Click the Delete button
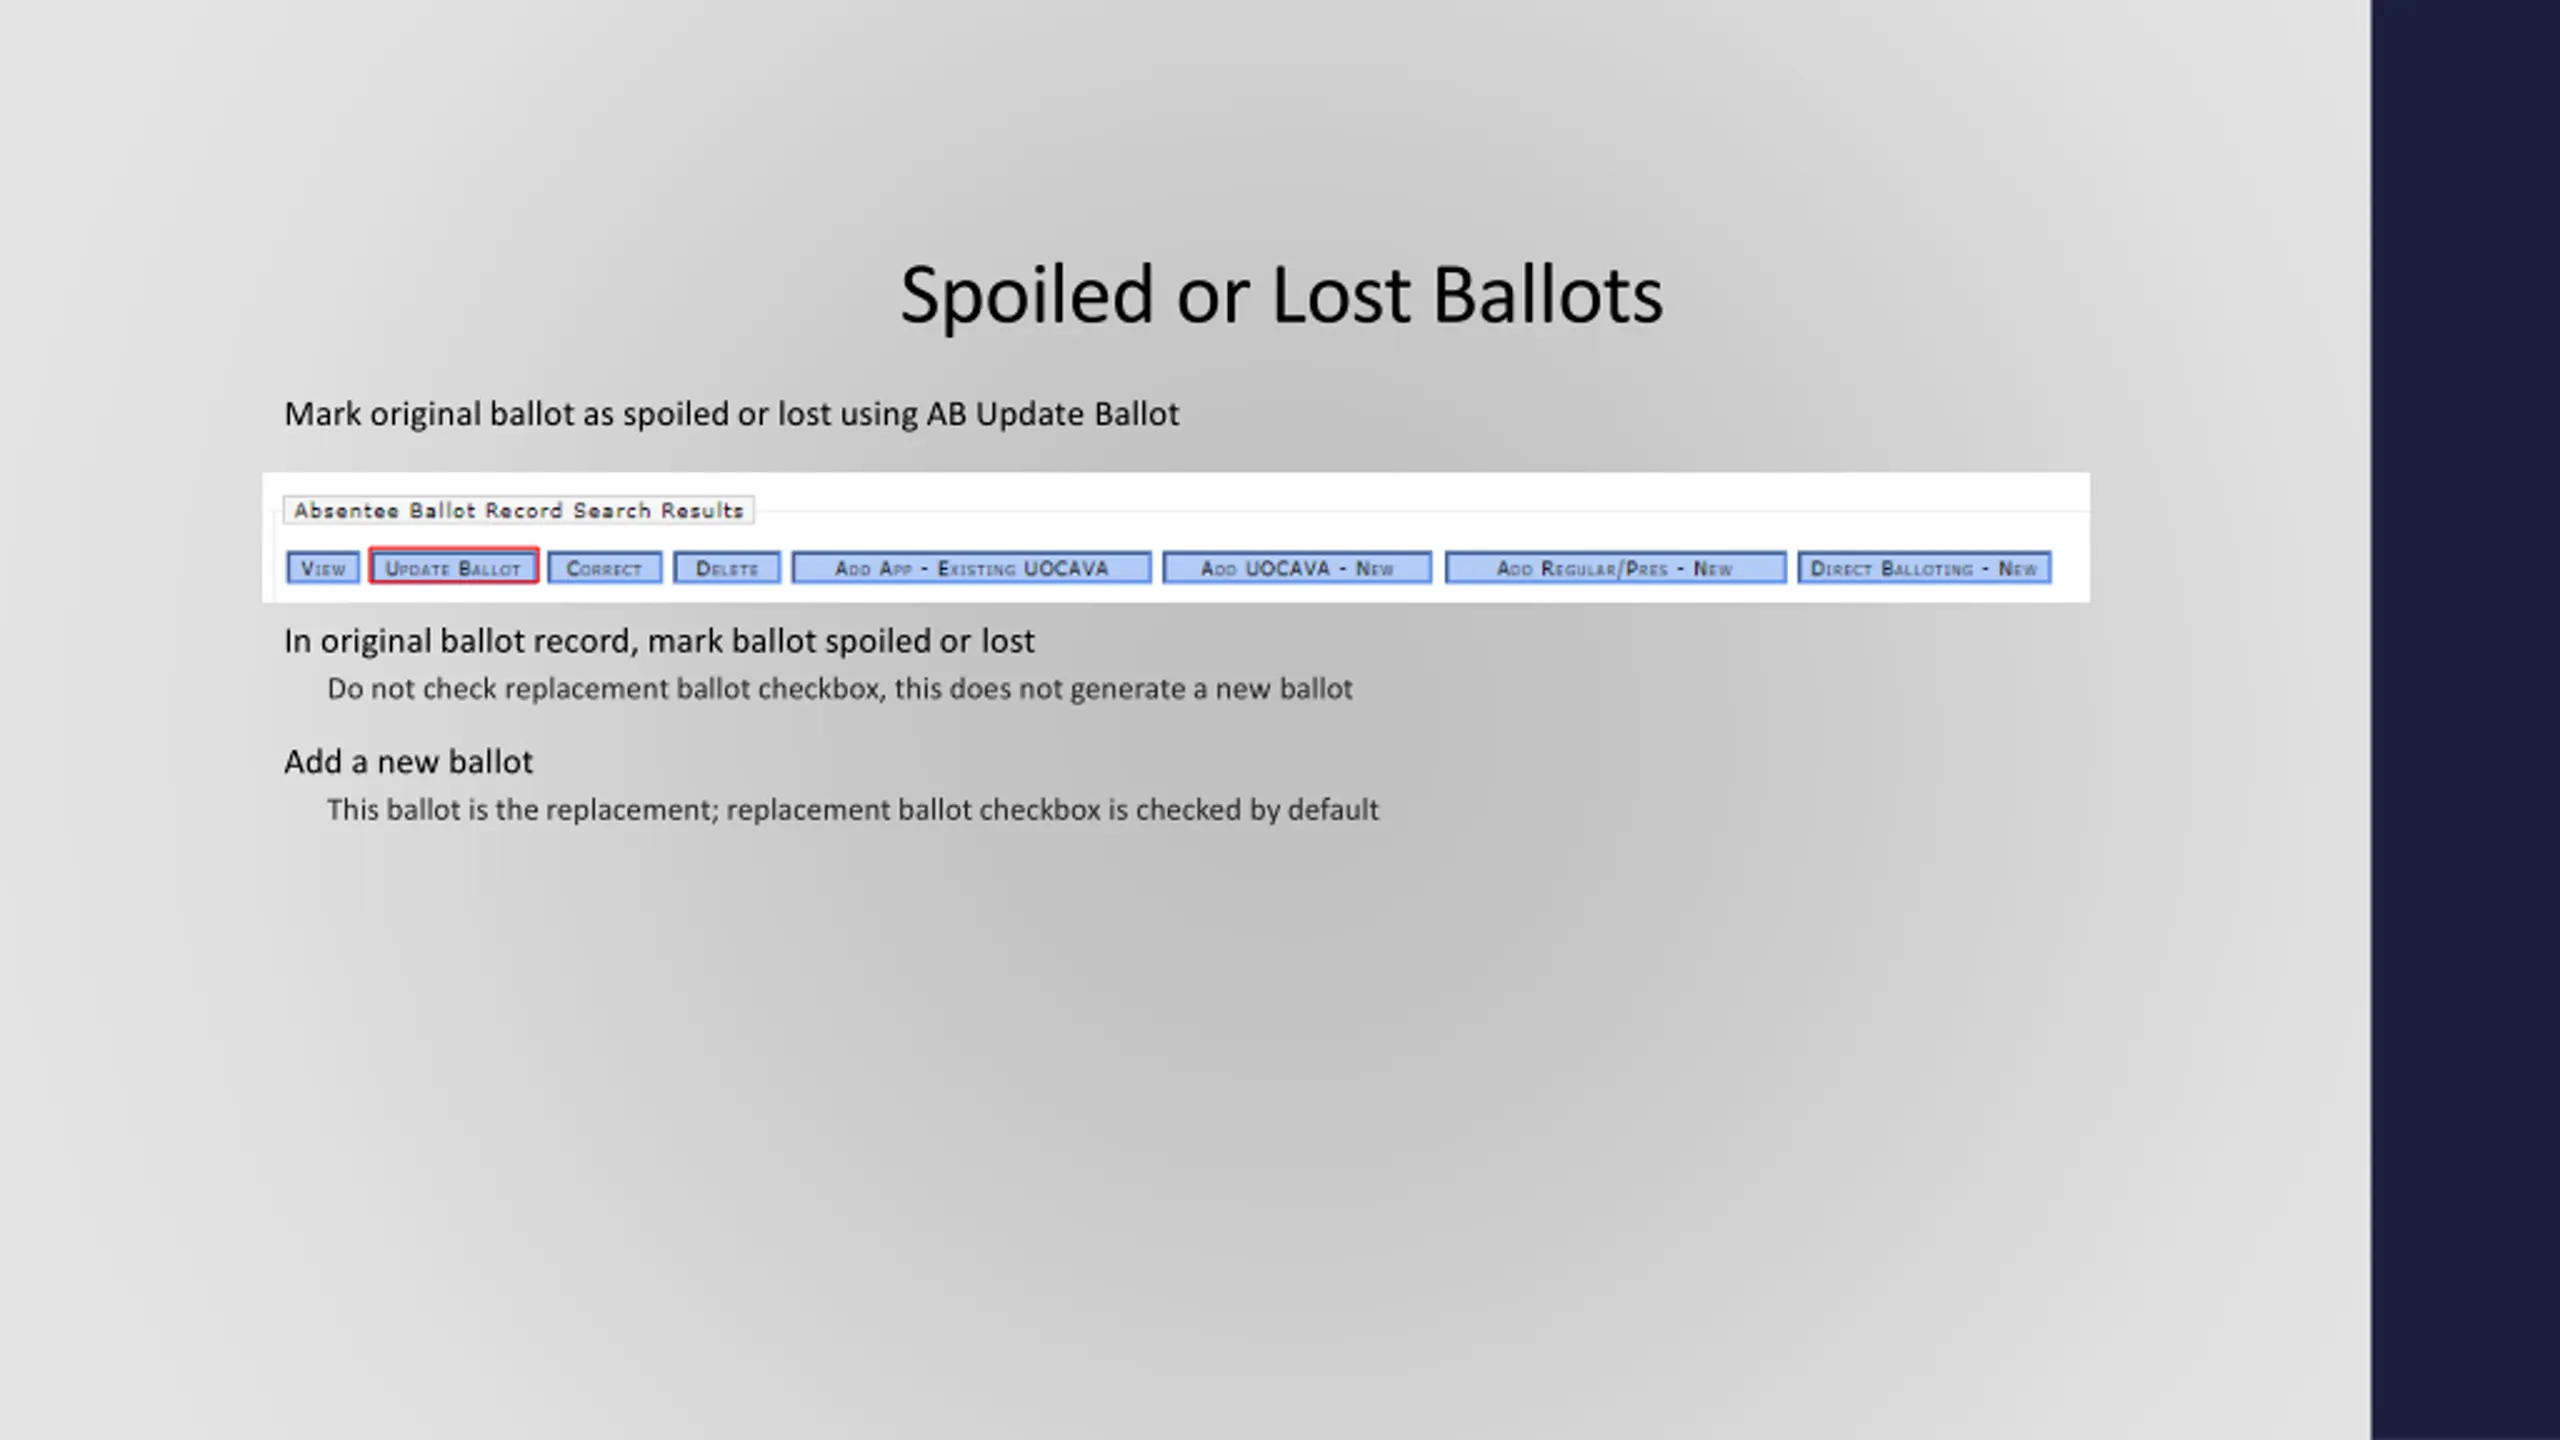Screen dimensions: 2560x1440 click(727, 568)
